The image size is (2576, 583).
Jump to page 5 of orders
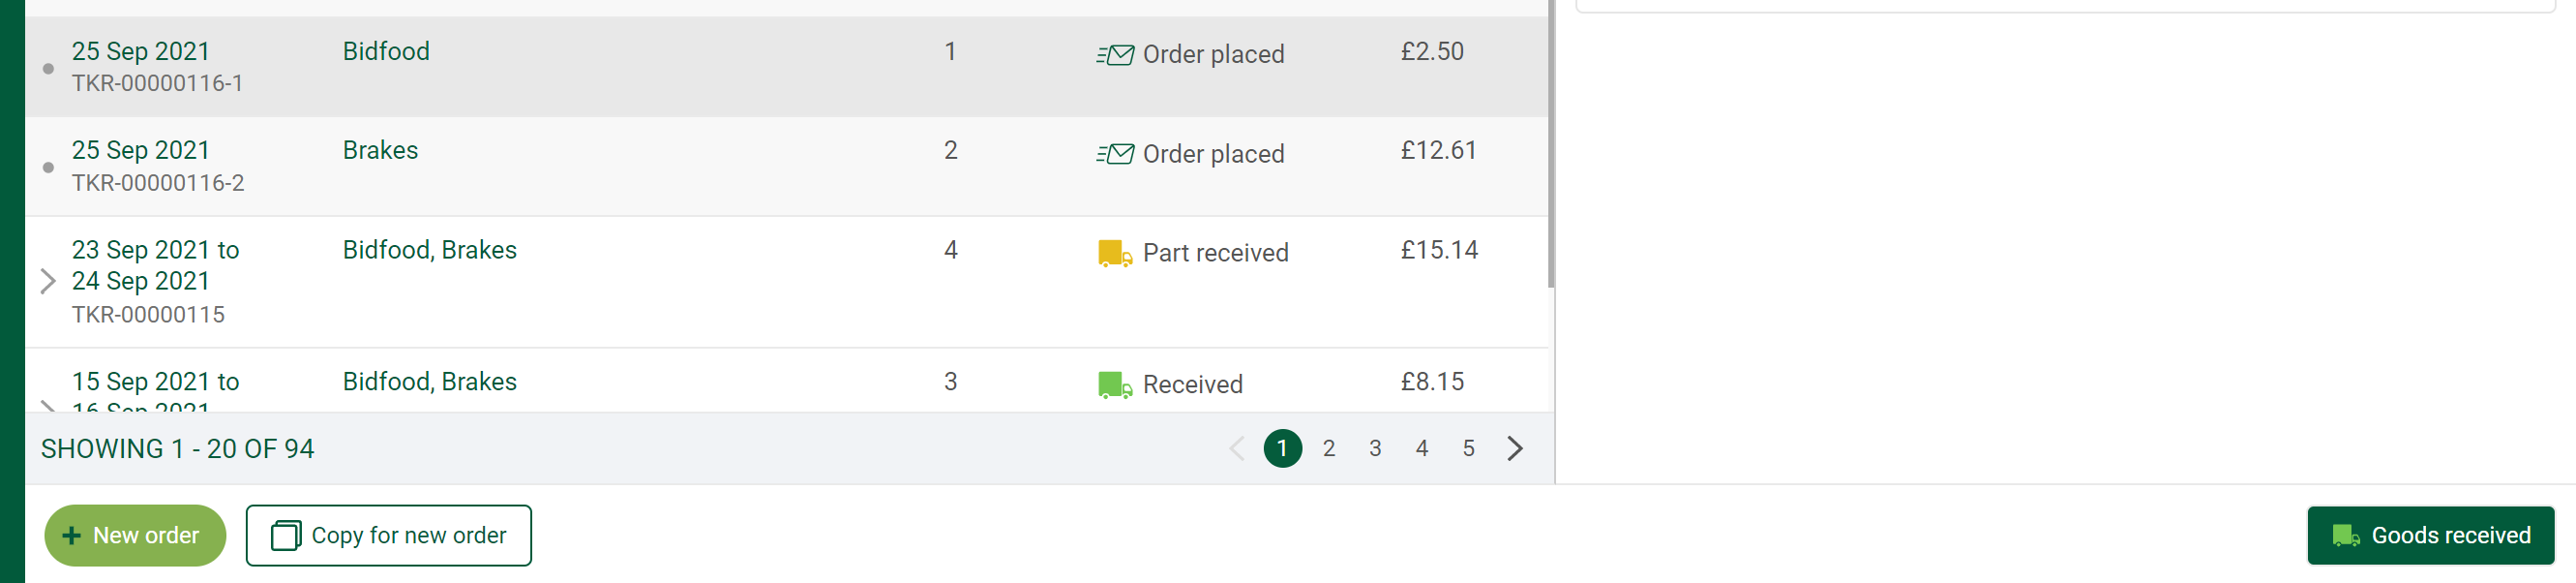pos(1468,448)
